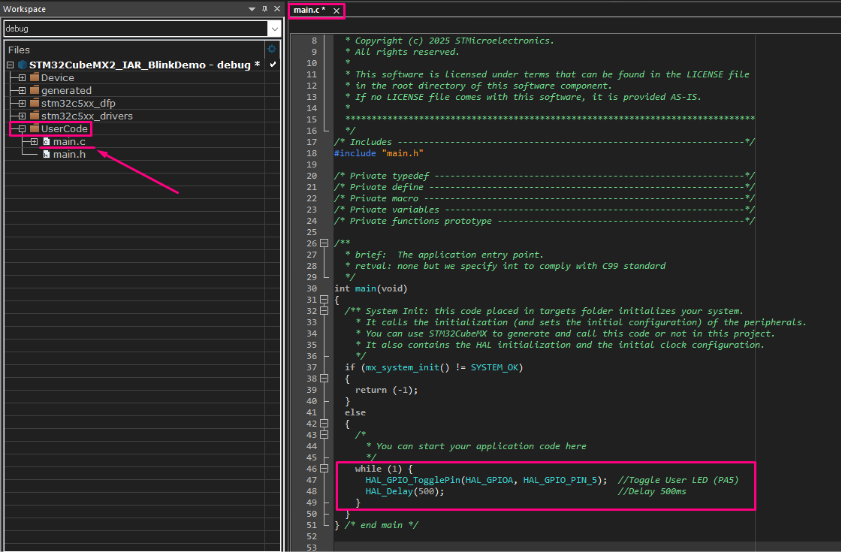
Task: Click the Device folder icon
Action: [x=35, y=77]
